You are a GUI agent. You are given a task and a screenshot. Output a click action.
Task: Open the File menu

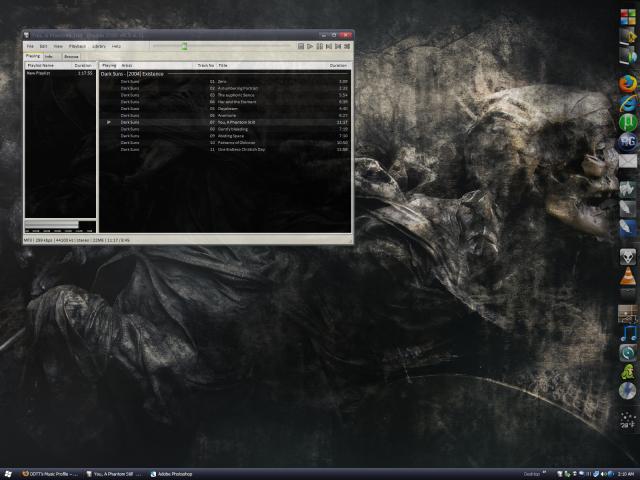tap(30, 46)
